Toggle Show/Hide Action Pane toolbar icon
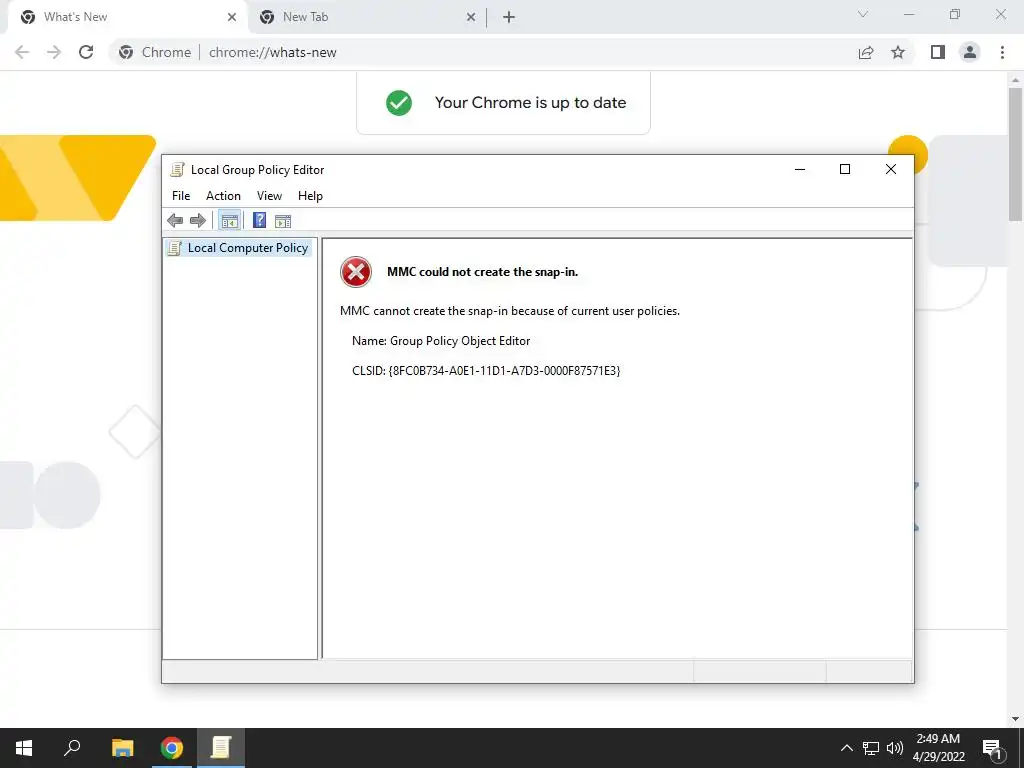 (283, 221)
